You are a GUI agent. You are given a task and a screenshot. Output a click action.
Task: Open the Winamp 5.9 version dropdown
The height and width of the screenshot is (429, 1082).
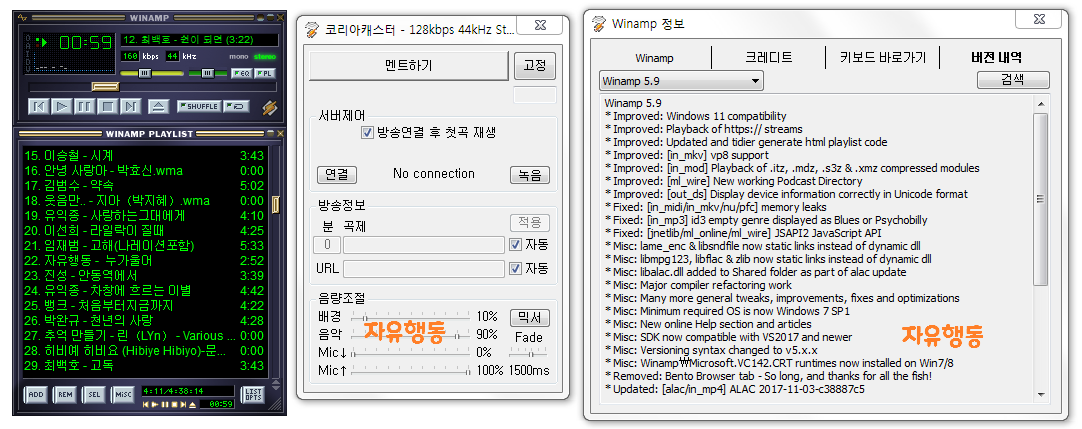pos(681,81)
